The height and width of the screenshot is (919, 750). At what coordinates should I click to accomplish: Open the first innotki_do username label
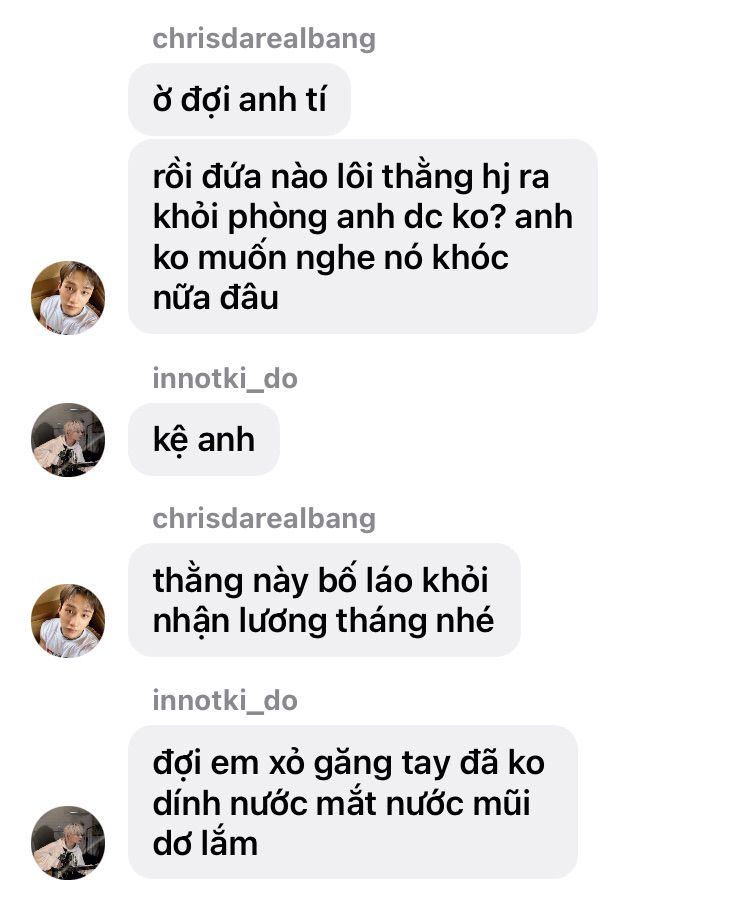tap(225, 379)
